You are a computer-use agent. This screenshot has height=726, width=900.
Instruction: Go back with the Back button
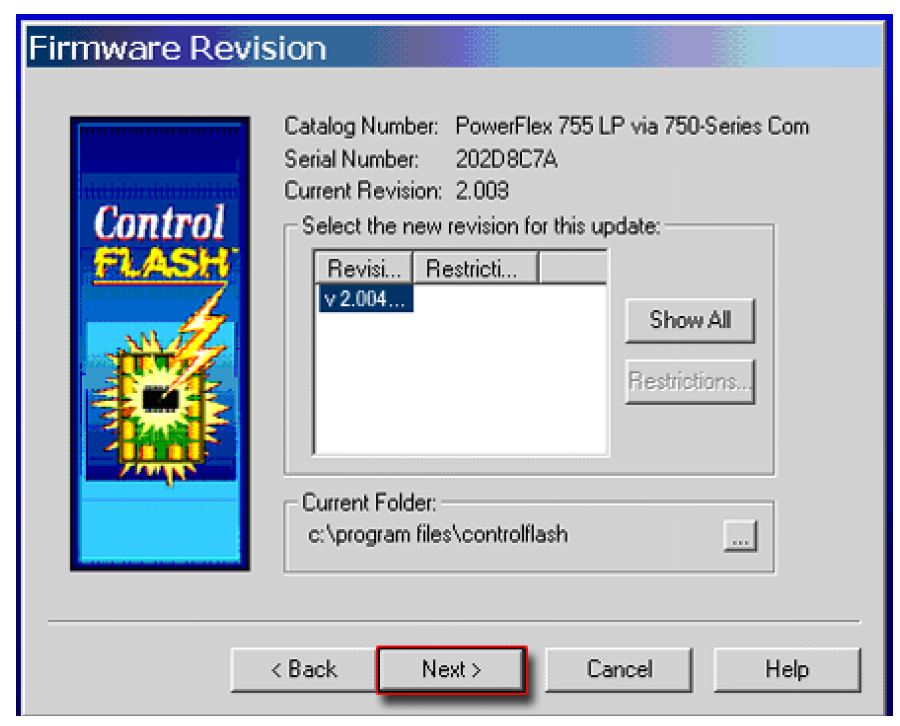304,669
